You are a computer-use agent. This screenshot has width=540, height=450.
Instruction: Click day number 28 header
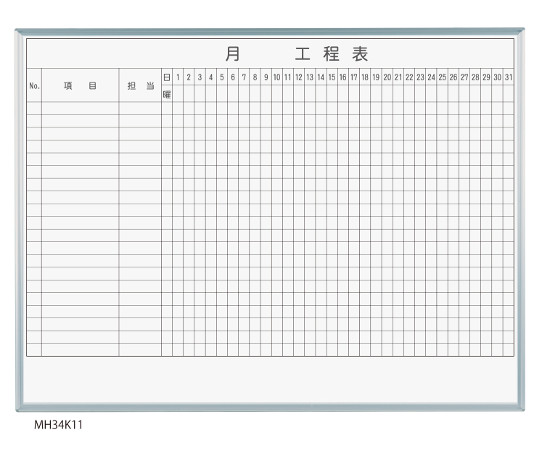coord(475,77)
